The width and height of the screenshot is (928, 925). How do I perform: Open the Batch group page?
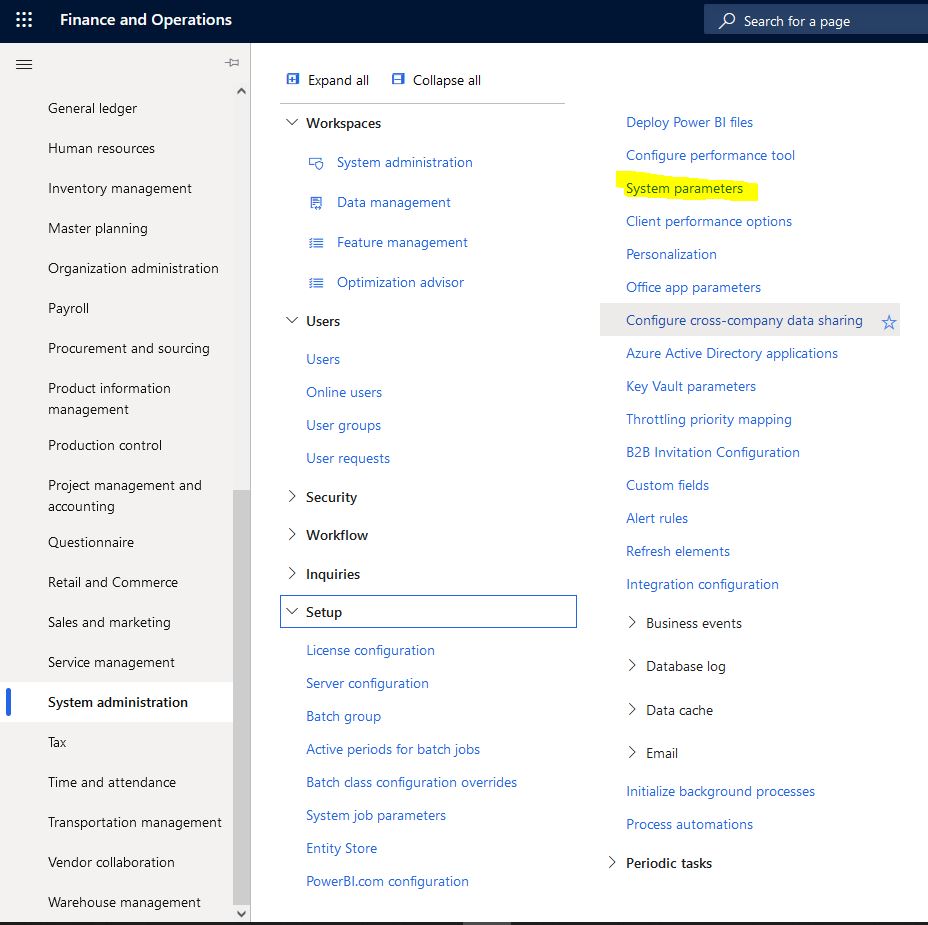[x=343, y=717]
